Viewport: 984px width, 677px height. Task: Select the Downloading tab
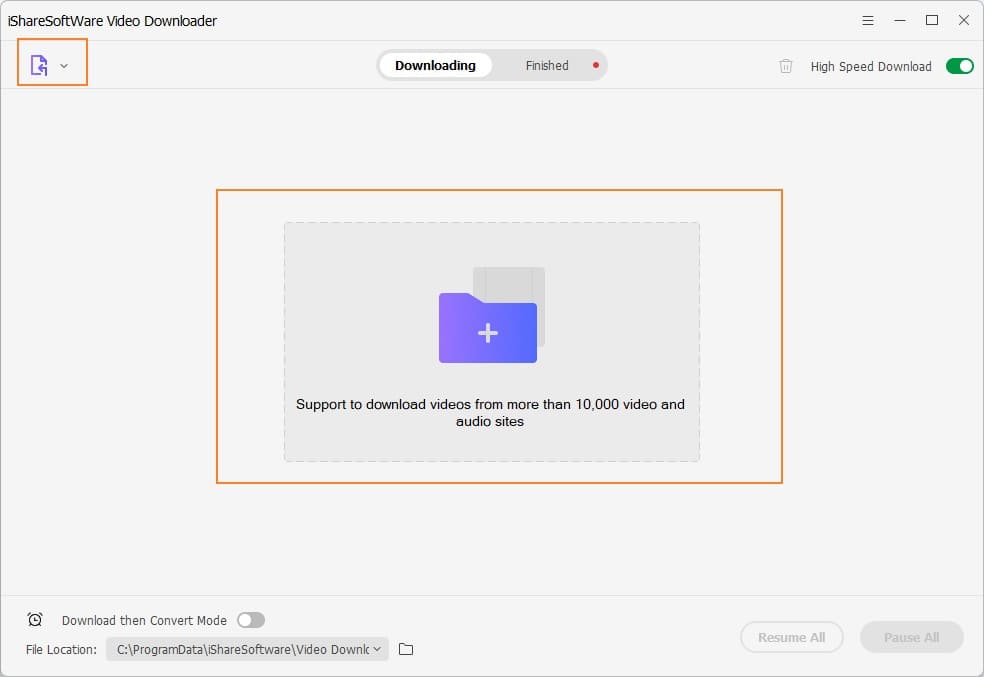[436, 65]
